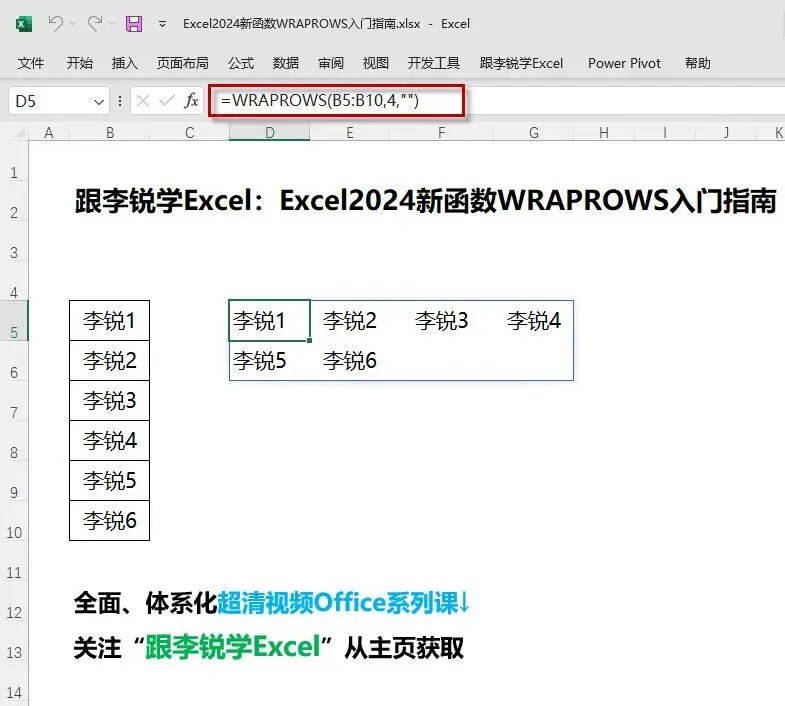The height and width of the screenshot is (706, 785).
Task: Click the Select All corner triangle
Action: 20,132
